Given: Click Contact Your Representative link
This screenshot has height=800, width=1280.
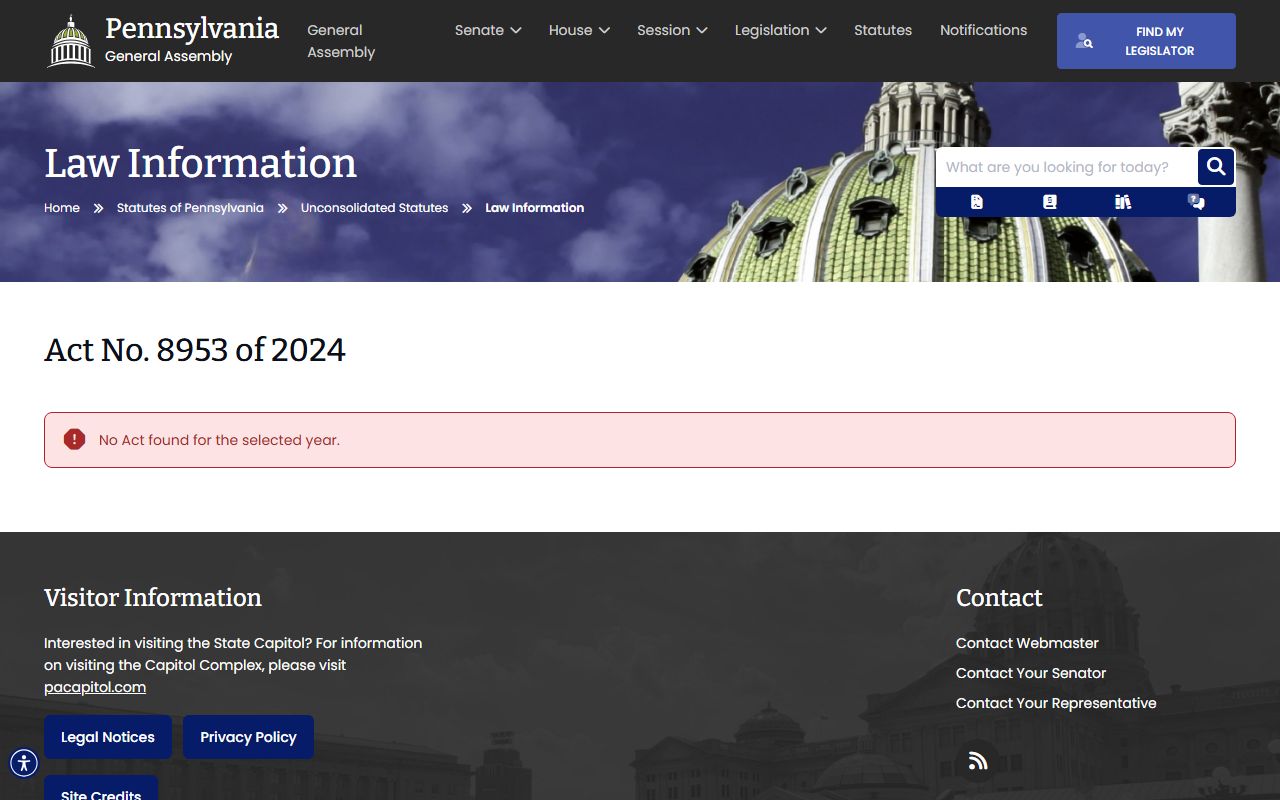Looking at the screenshot, I should pos(1056,703).
